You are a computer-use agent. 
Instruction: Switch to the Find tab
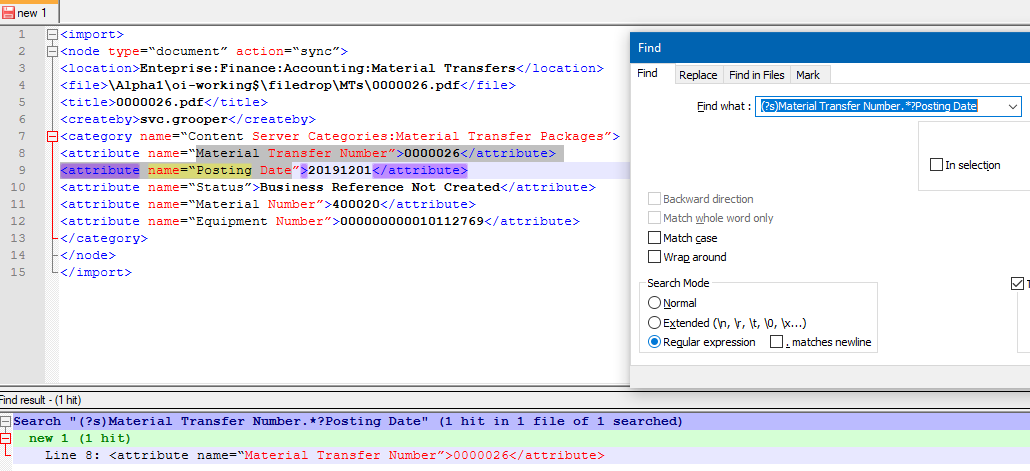pyautogui.click(x=648, y=74)
